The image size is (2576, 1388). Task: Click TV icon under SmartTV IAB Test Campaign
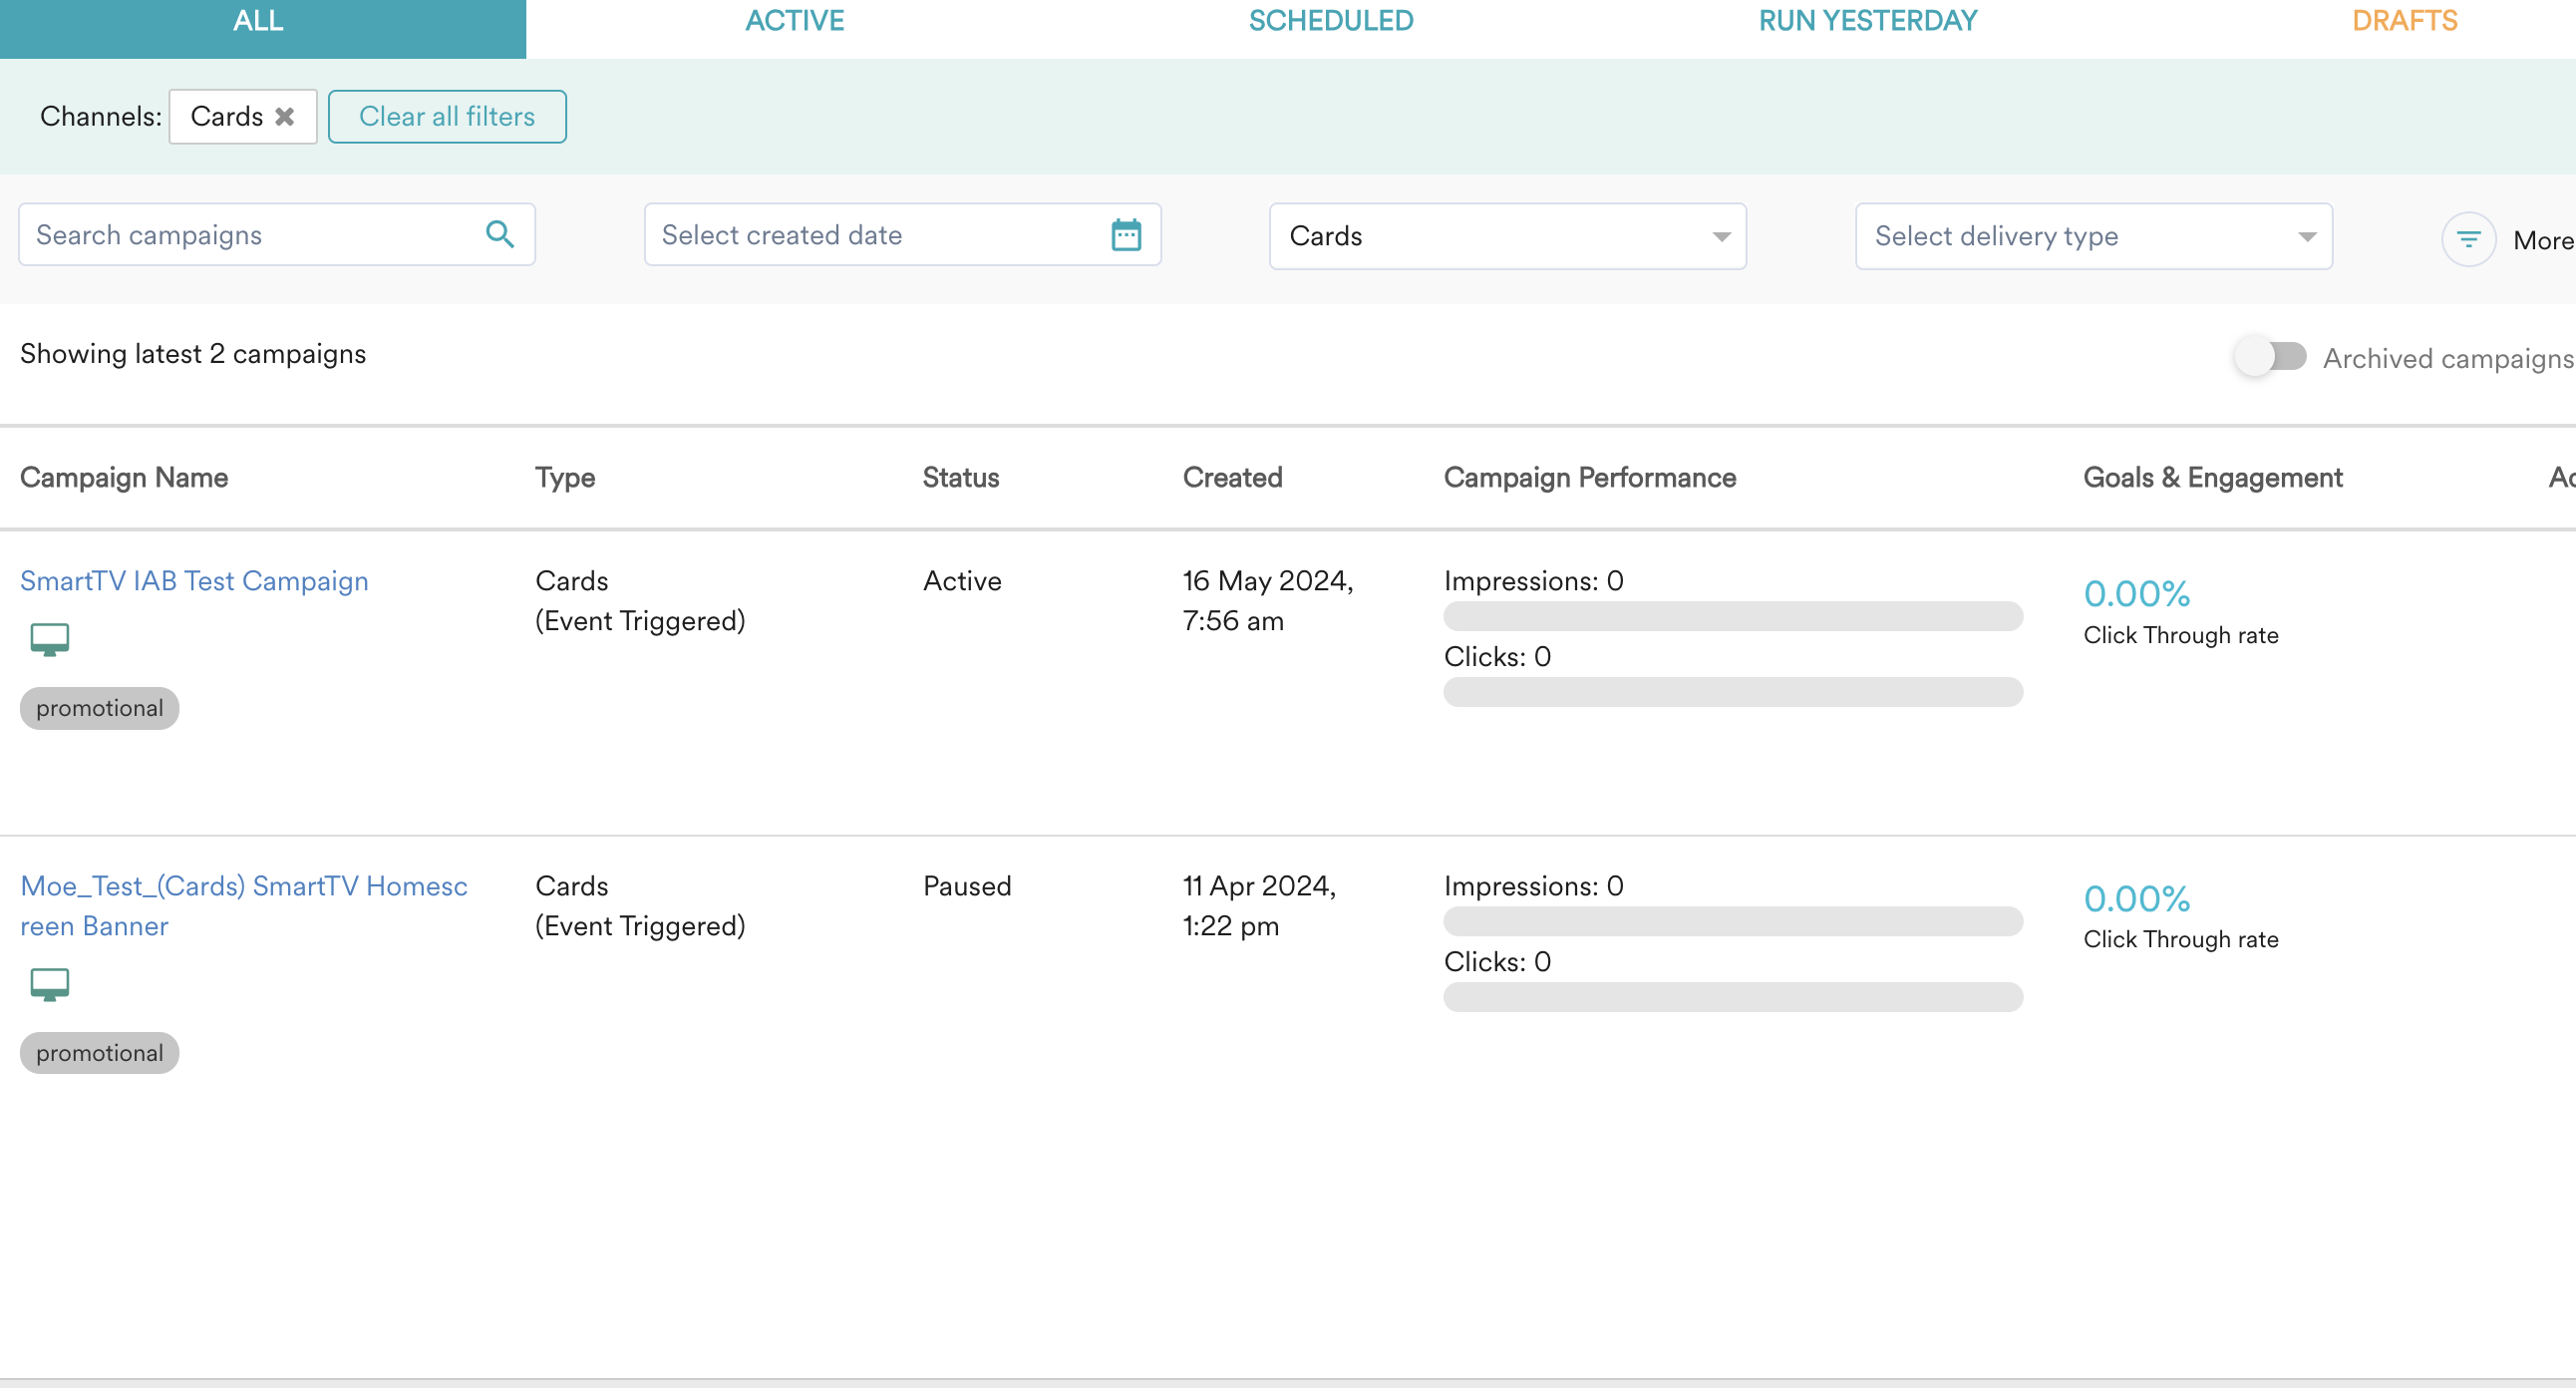pyautogui.click(x=49, y=639)
